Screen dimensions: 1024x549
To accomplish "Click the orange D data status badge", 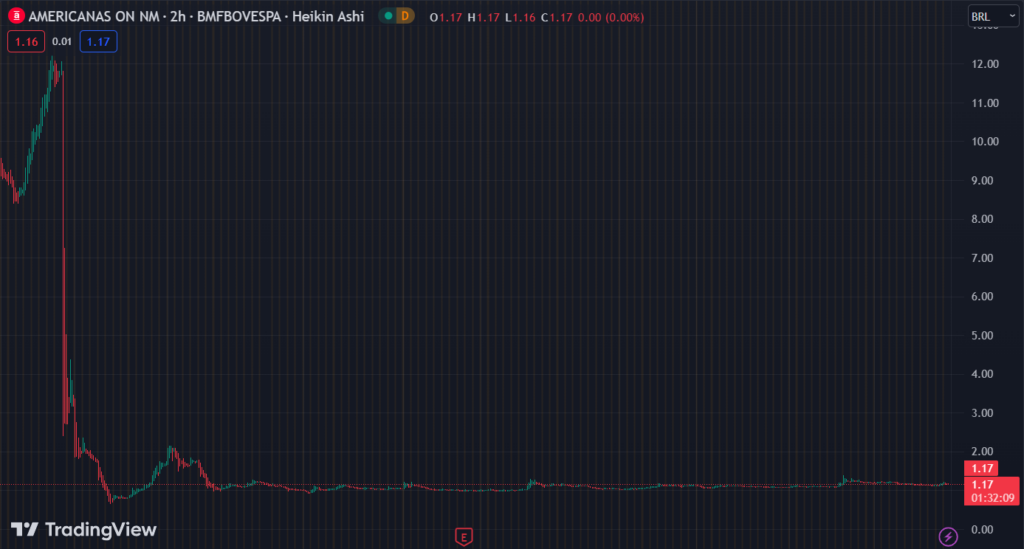I will pos(405,16).
